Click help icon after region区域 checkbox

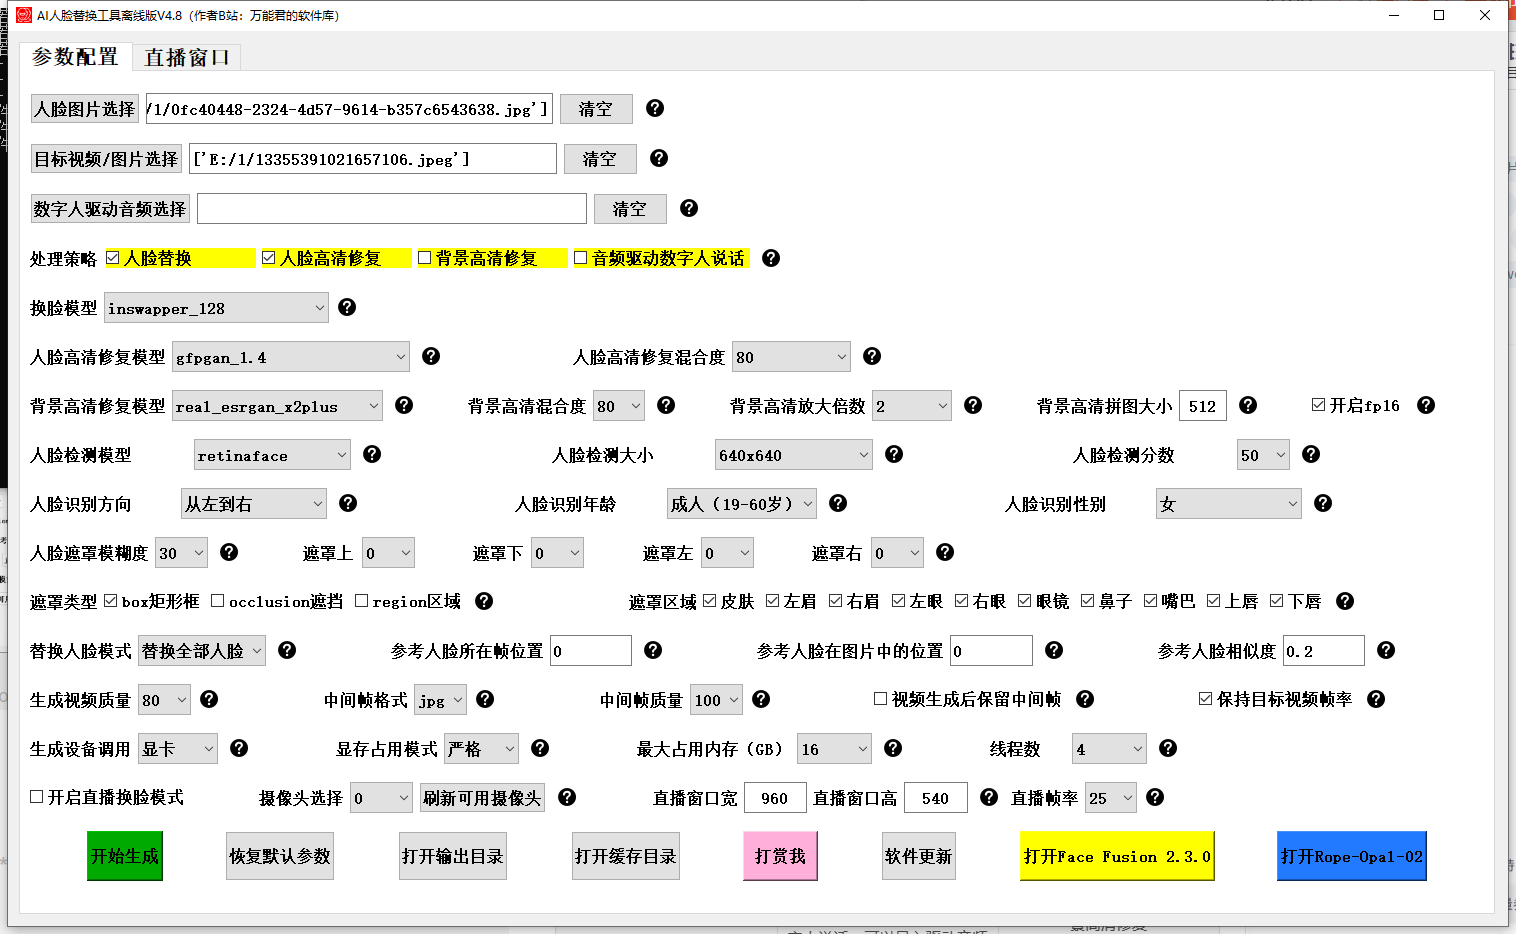click(484, 601)
